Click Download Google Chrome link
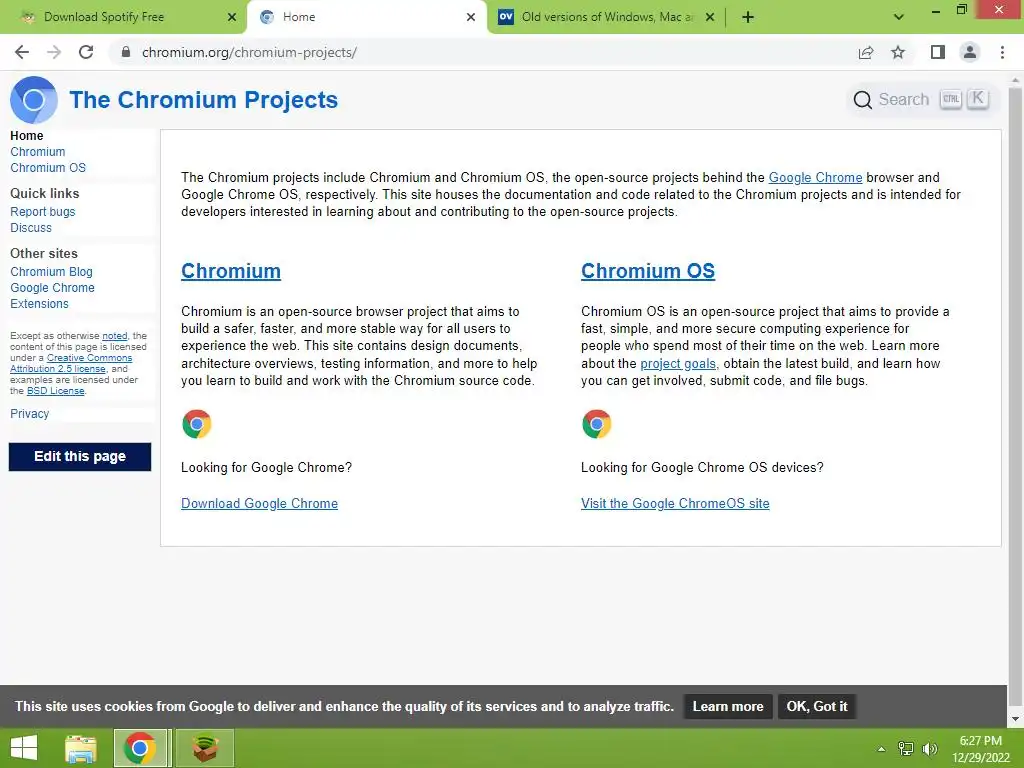1024x768 pixels. coord(259,504)
